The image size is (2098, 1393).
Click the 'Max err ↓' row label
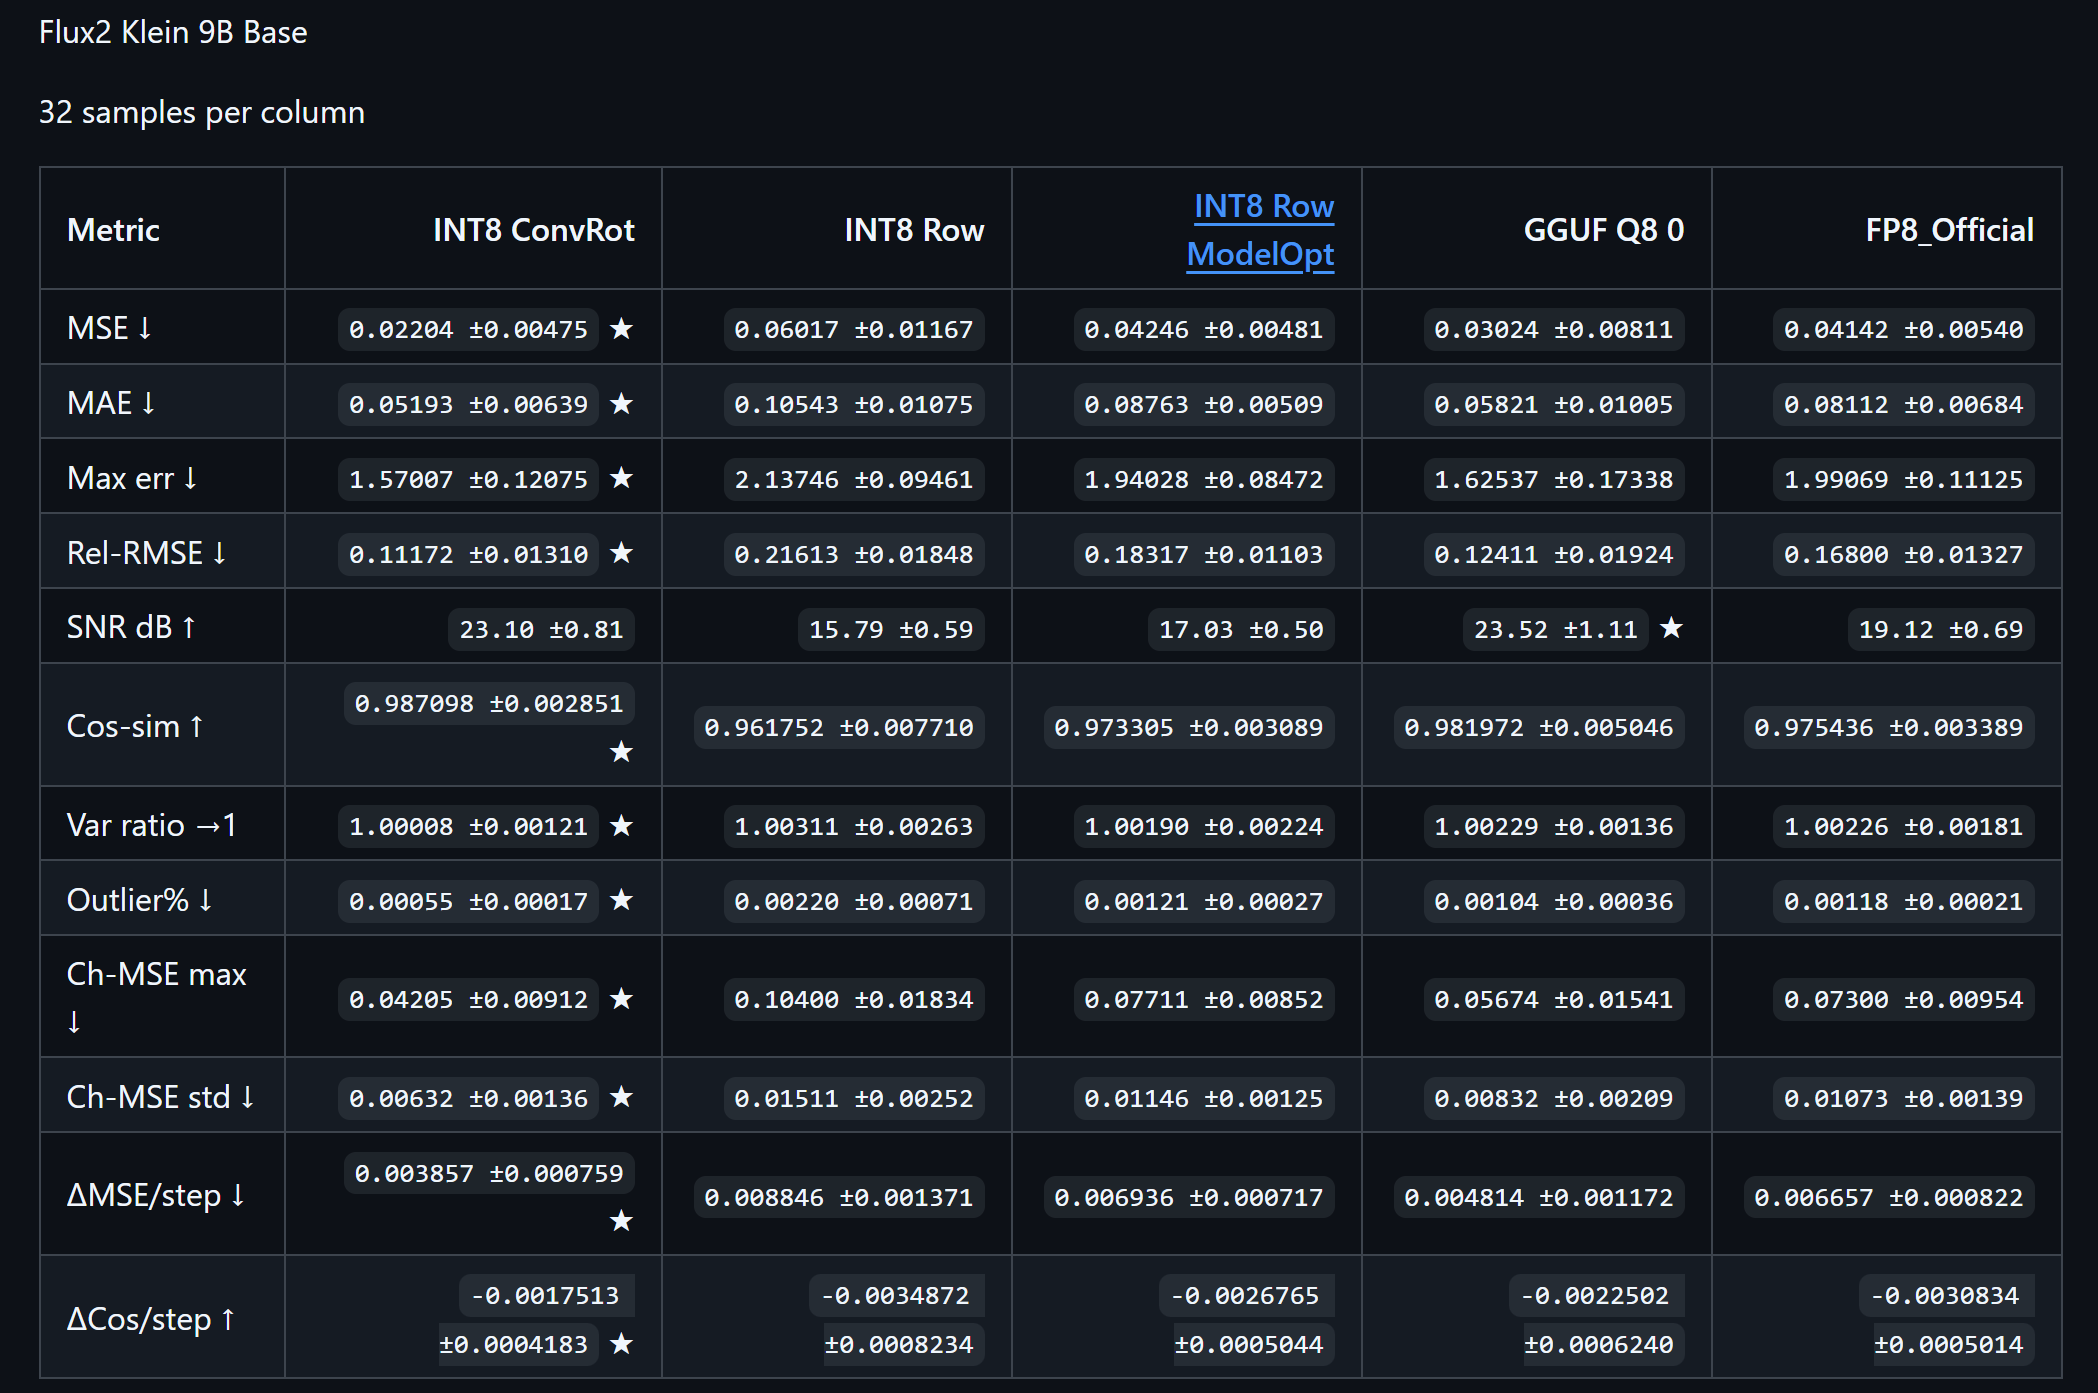[x=132, y=478]
